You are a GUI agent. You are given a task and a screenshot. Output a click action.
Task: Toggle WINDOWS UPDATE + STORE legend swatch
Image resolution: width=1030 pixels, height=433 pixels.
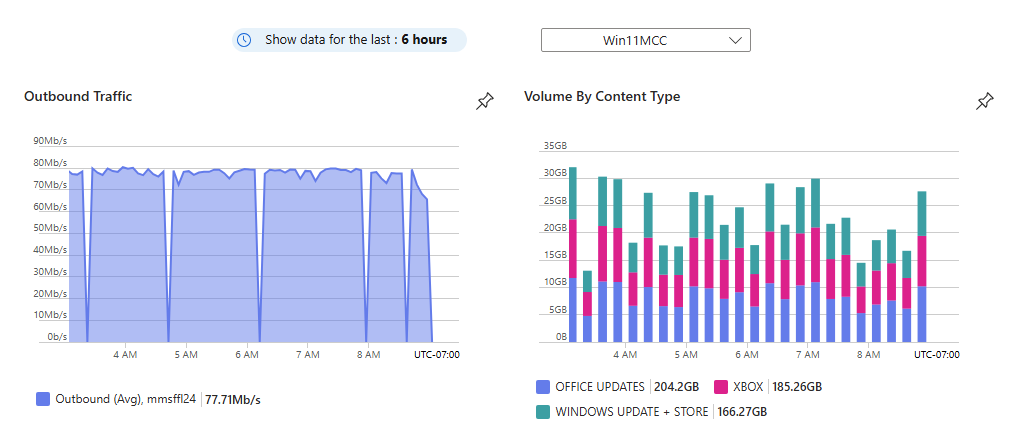(x=543, y=411)
